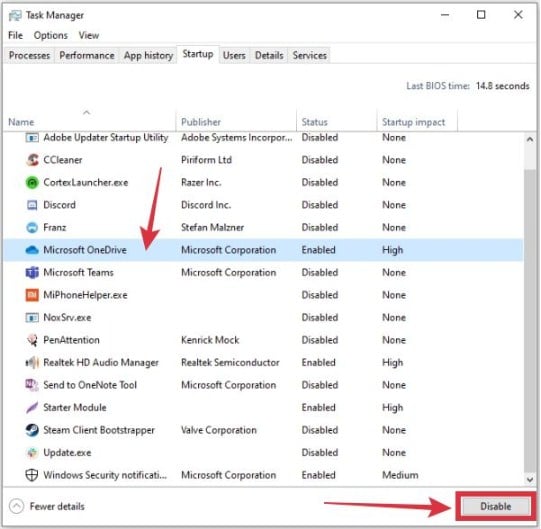Open the Options menu
This screenshot has height=529, width=541.
[x=51, y=35]
